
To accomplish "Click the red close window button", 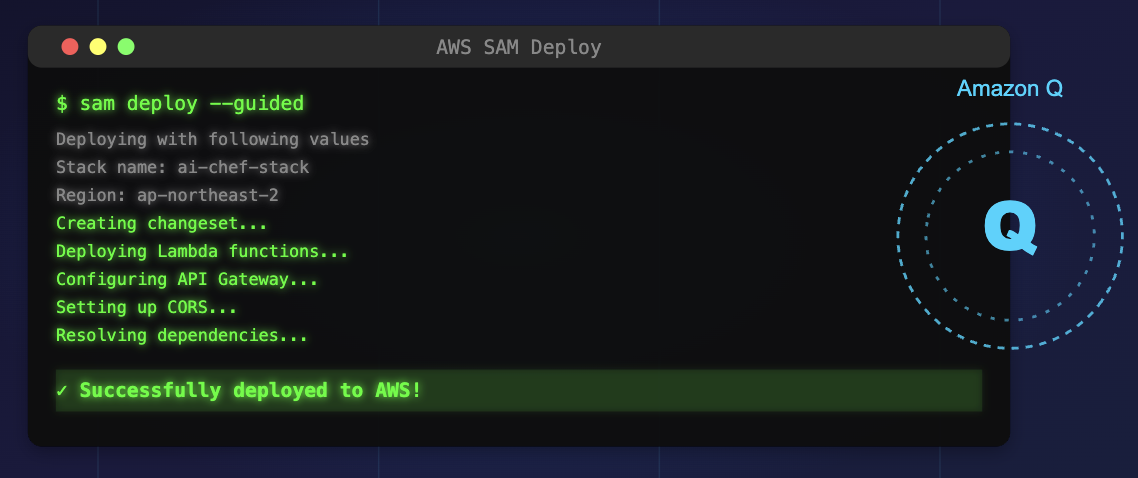I will tap(70, 47).
